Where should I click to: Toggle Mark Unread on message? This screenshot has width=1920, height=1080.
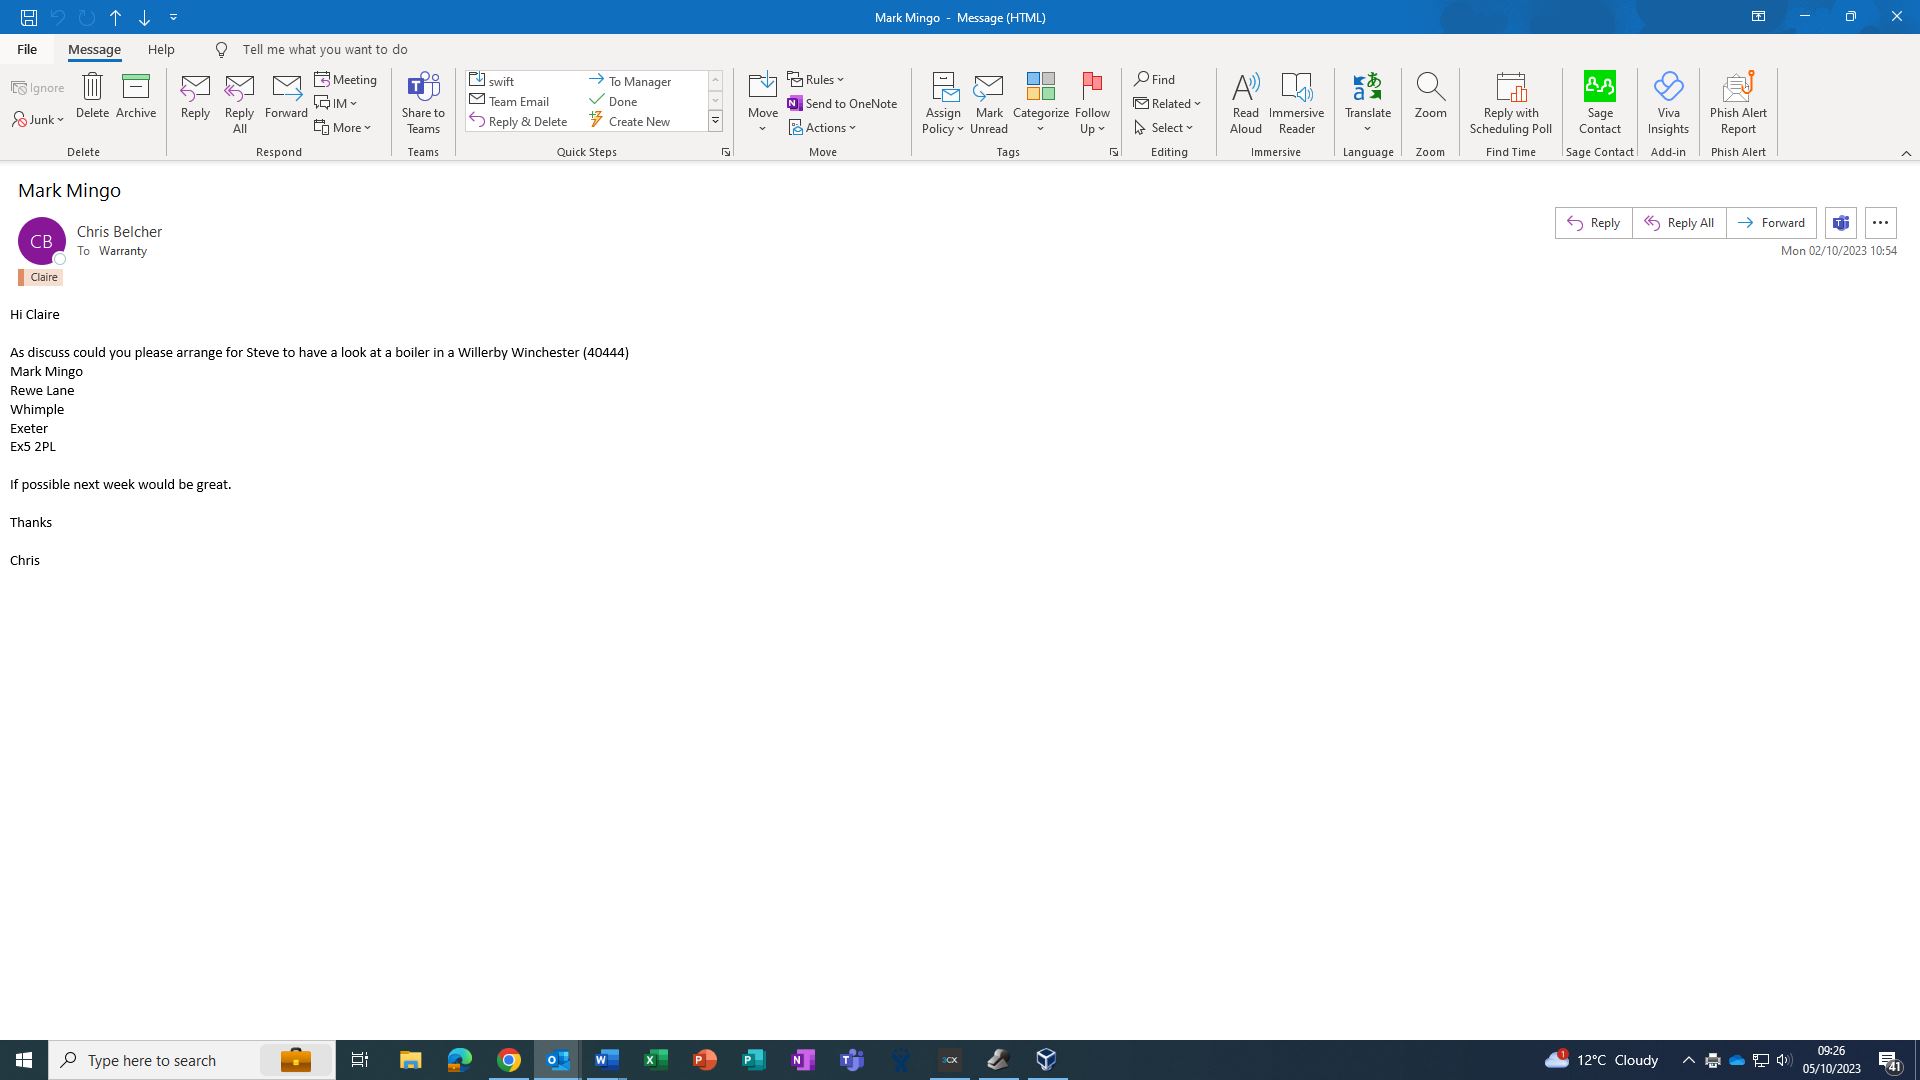988,88
